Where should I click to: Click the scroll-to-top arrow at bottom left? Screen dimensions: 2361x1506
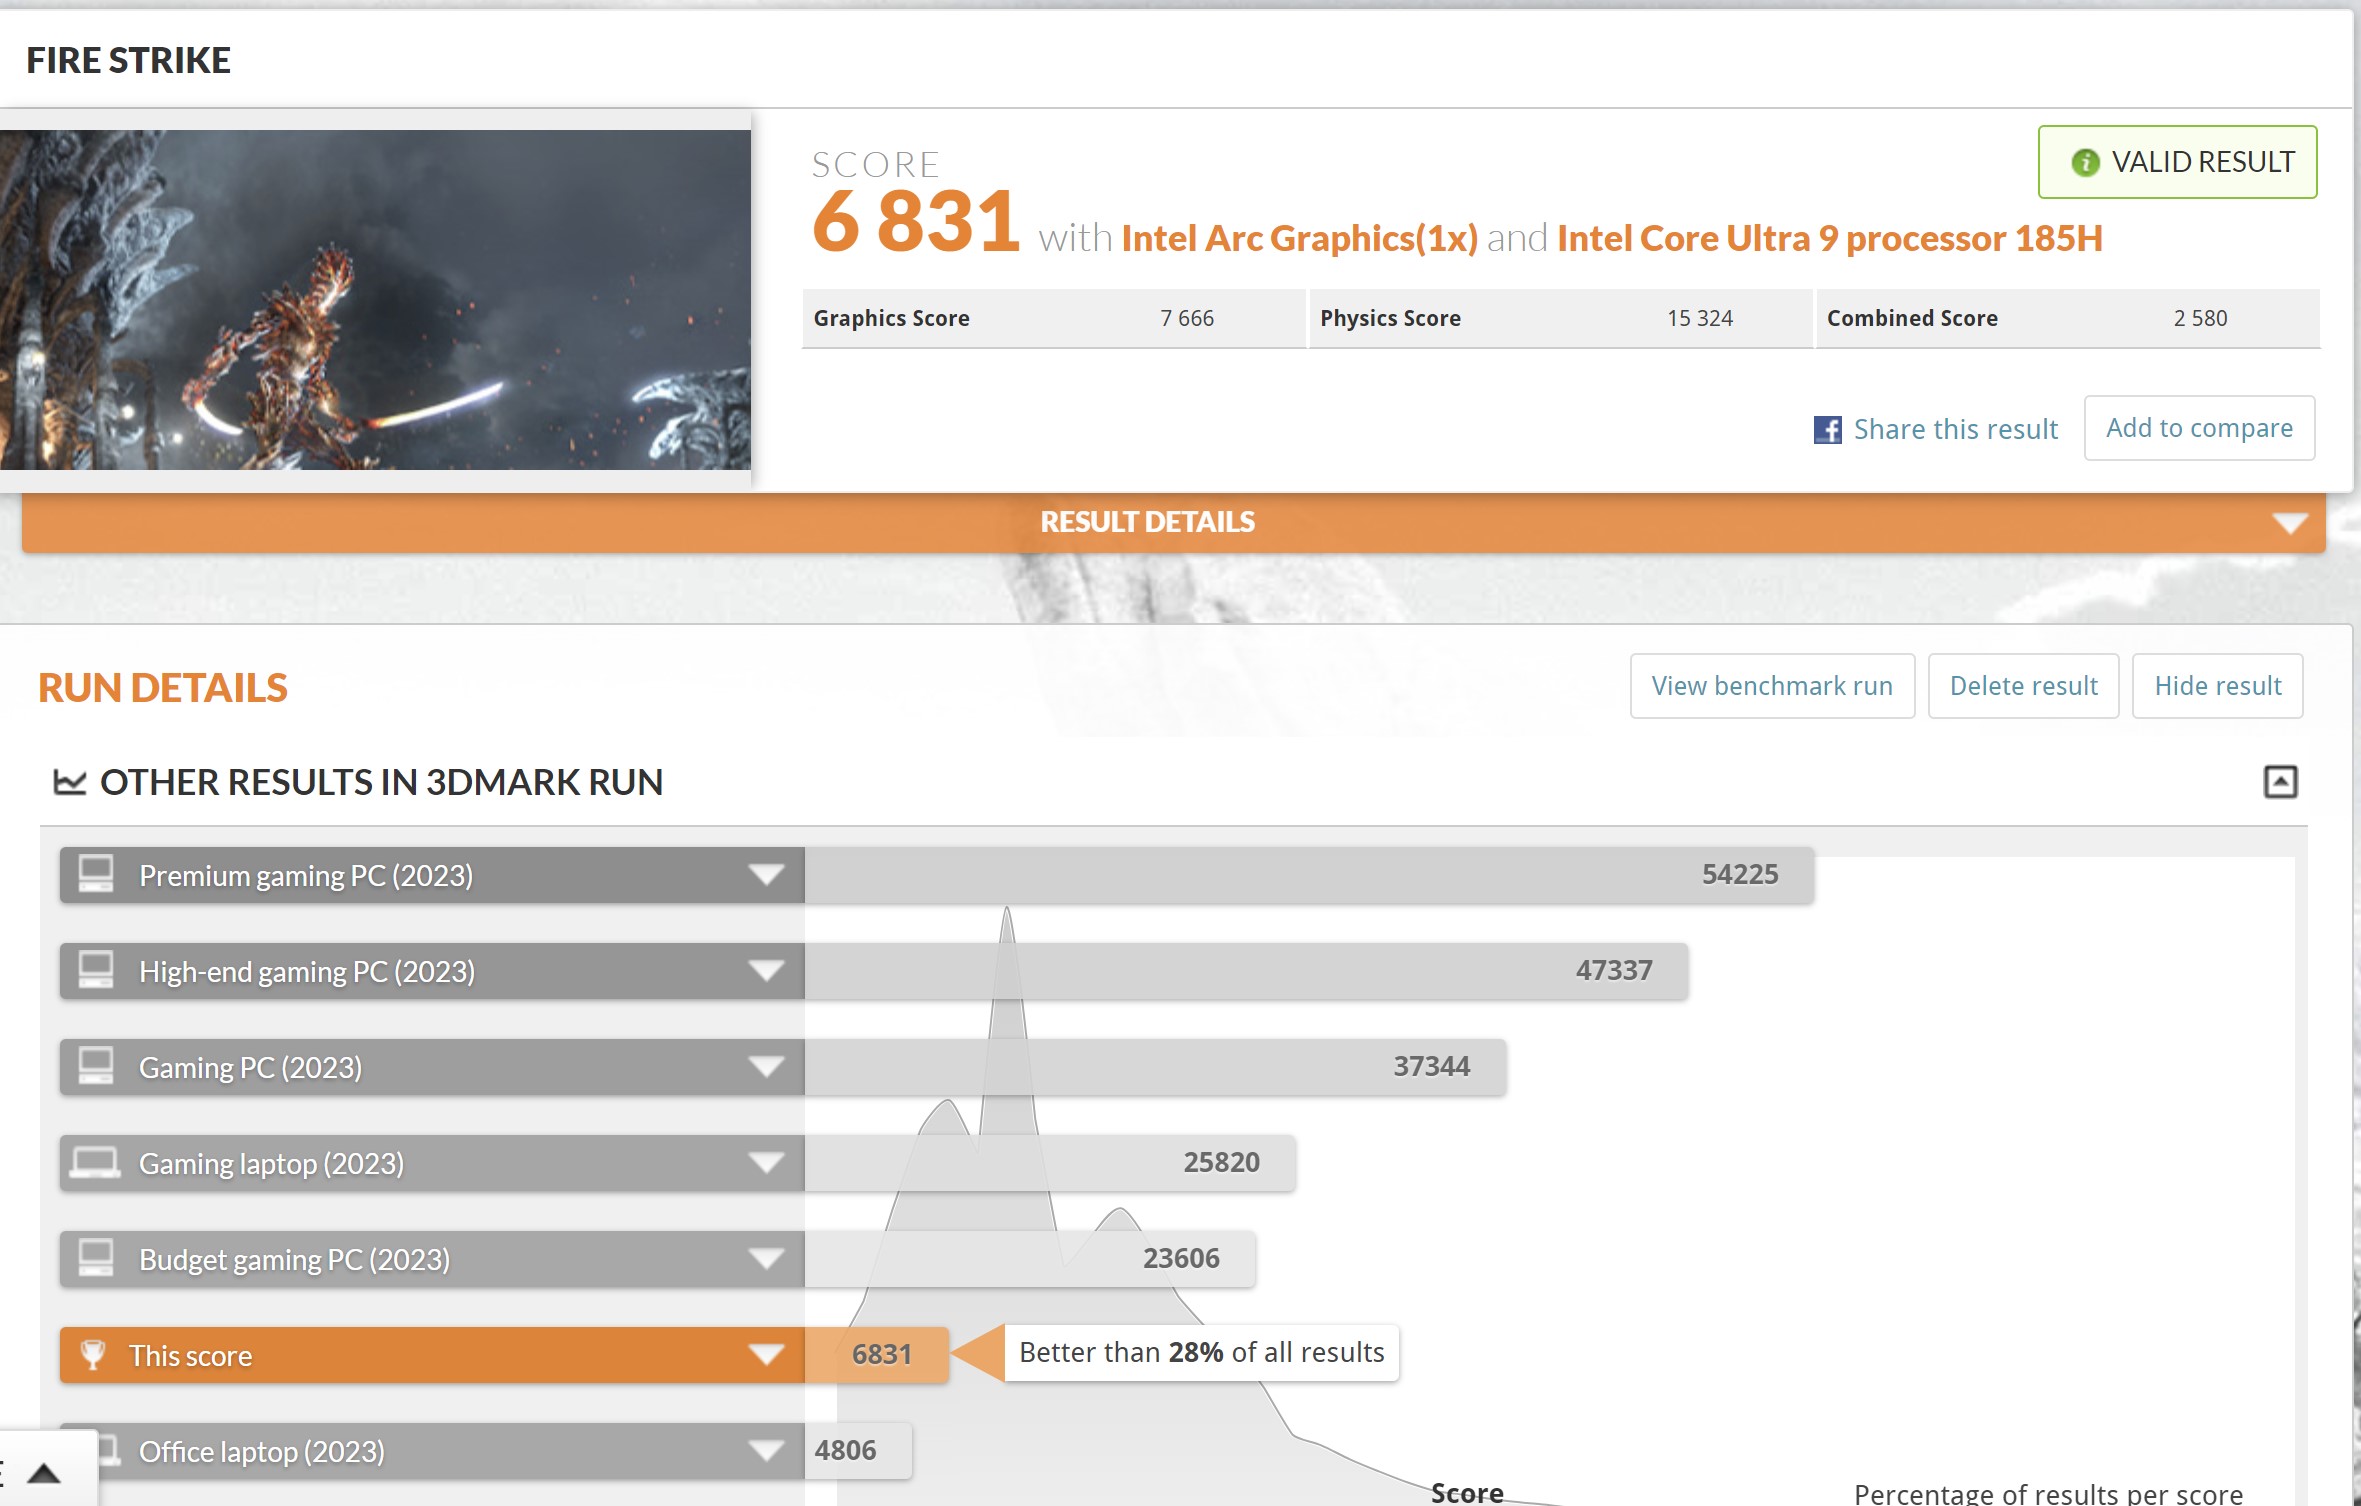coord(44,1473)
